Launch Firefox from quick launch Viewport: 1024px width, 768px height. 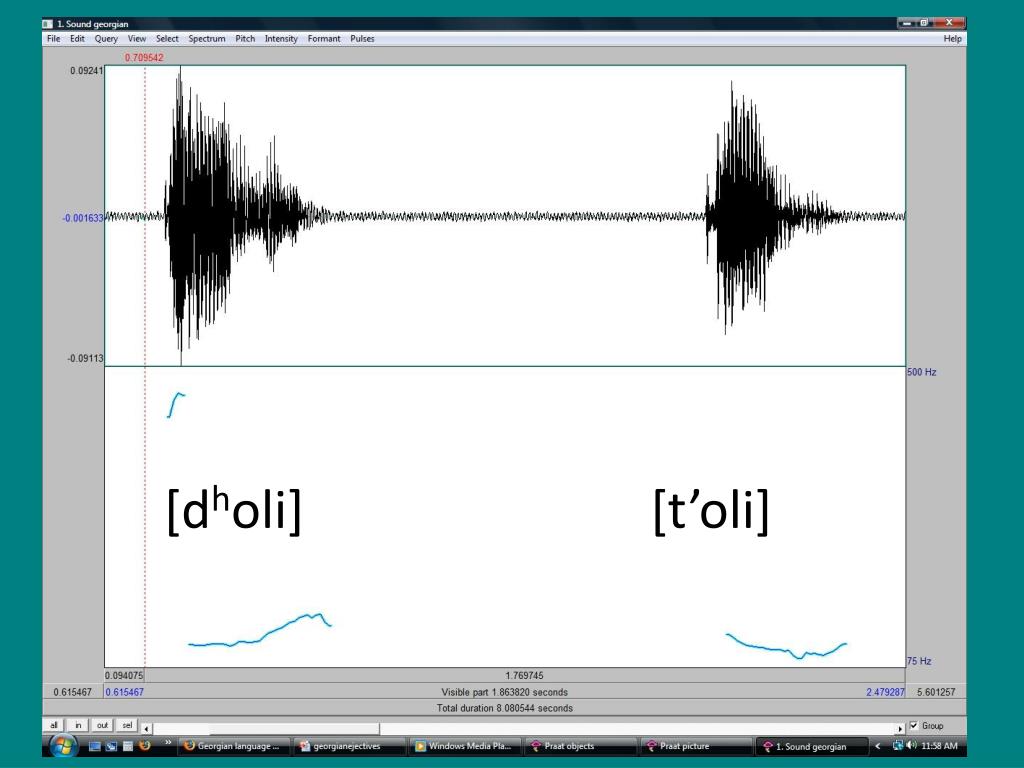[145, 745]
